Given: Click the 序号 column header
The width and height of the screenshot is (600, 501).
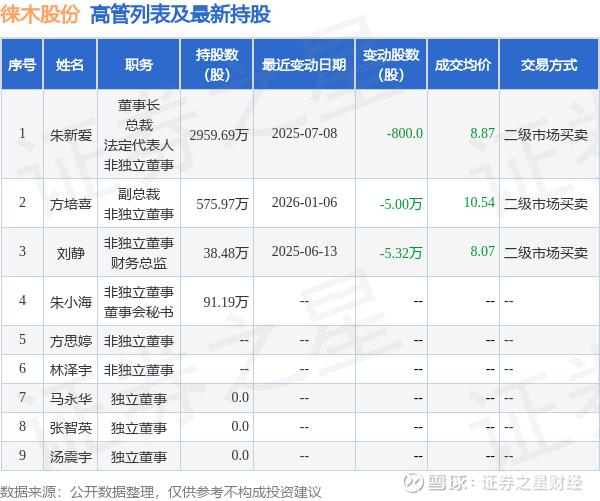Looking at the screenshot, I should pyautogui.click(x=22, y=65).
